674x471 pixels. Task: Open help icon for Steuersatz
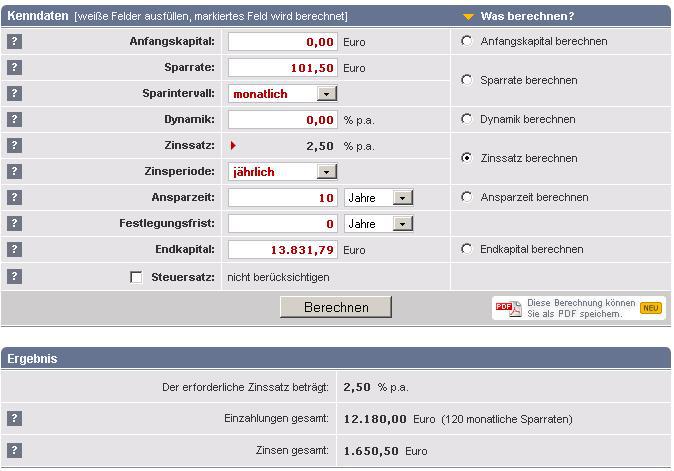tap(14, 276)
